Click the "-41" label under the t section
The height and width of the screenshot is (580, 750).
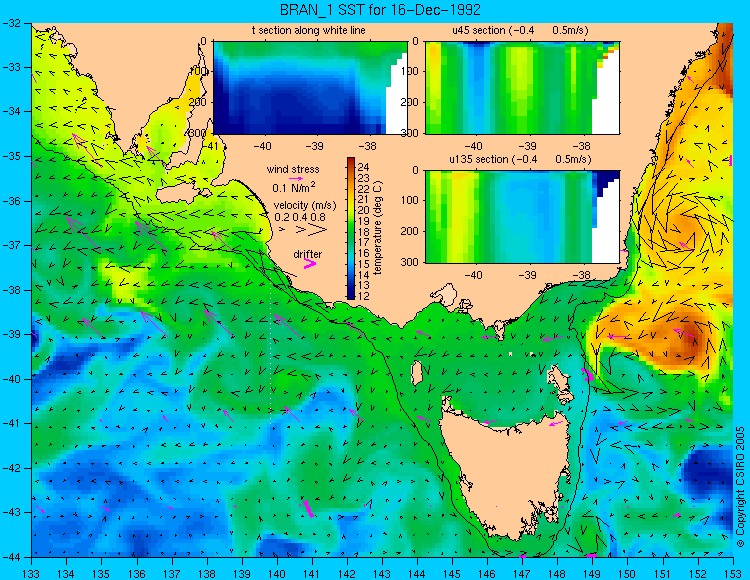click(x=210, y=146)
